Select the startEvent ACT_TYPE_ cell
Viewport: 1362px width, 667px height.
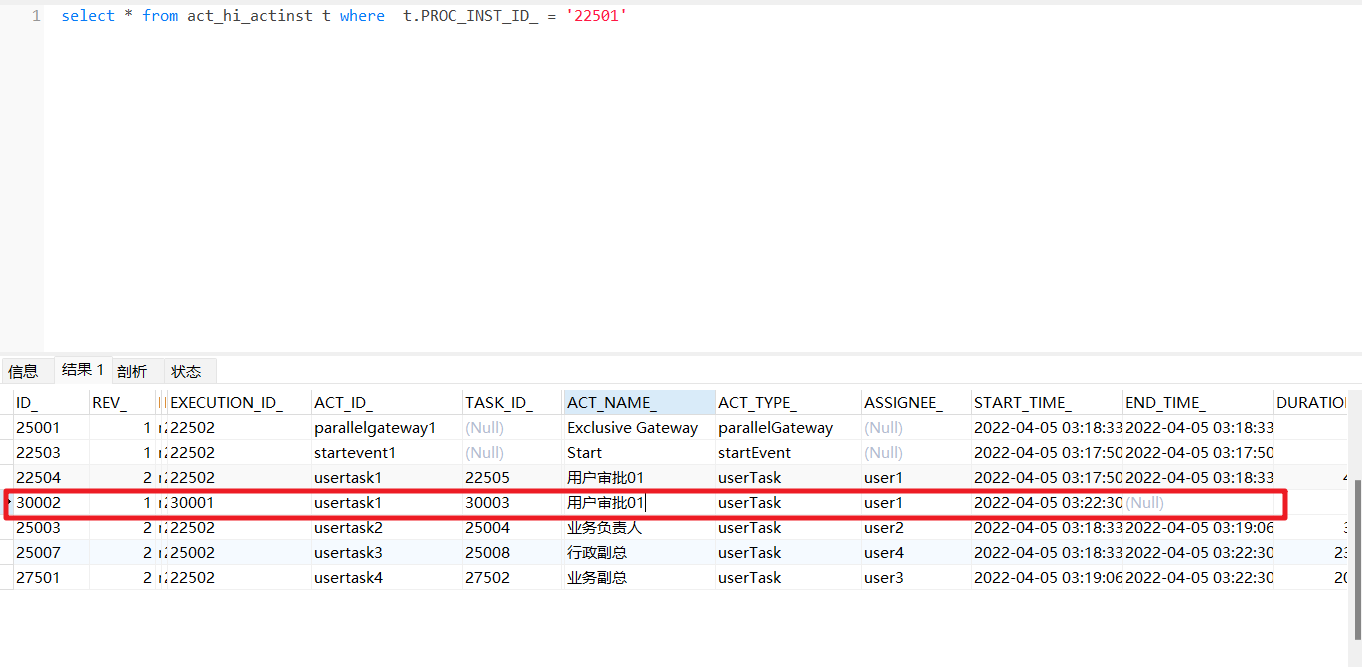754,452
